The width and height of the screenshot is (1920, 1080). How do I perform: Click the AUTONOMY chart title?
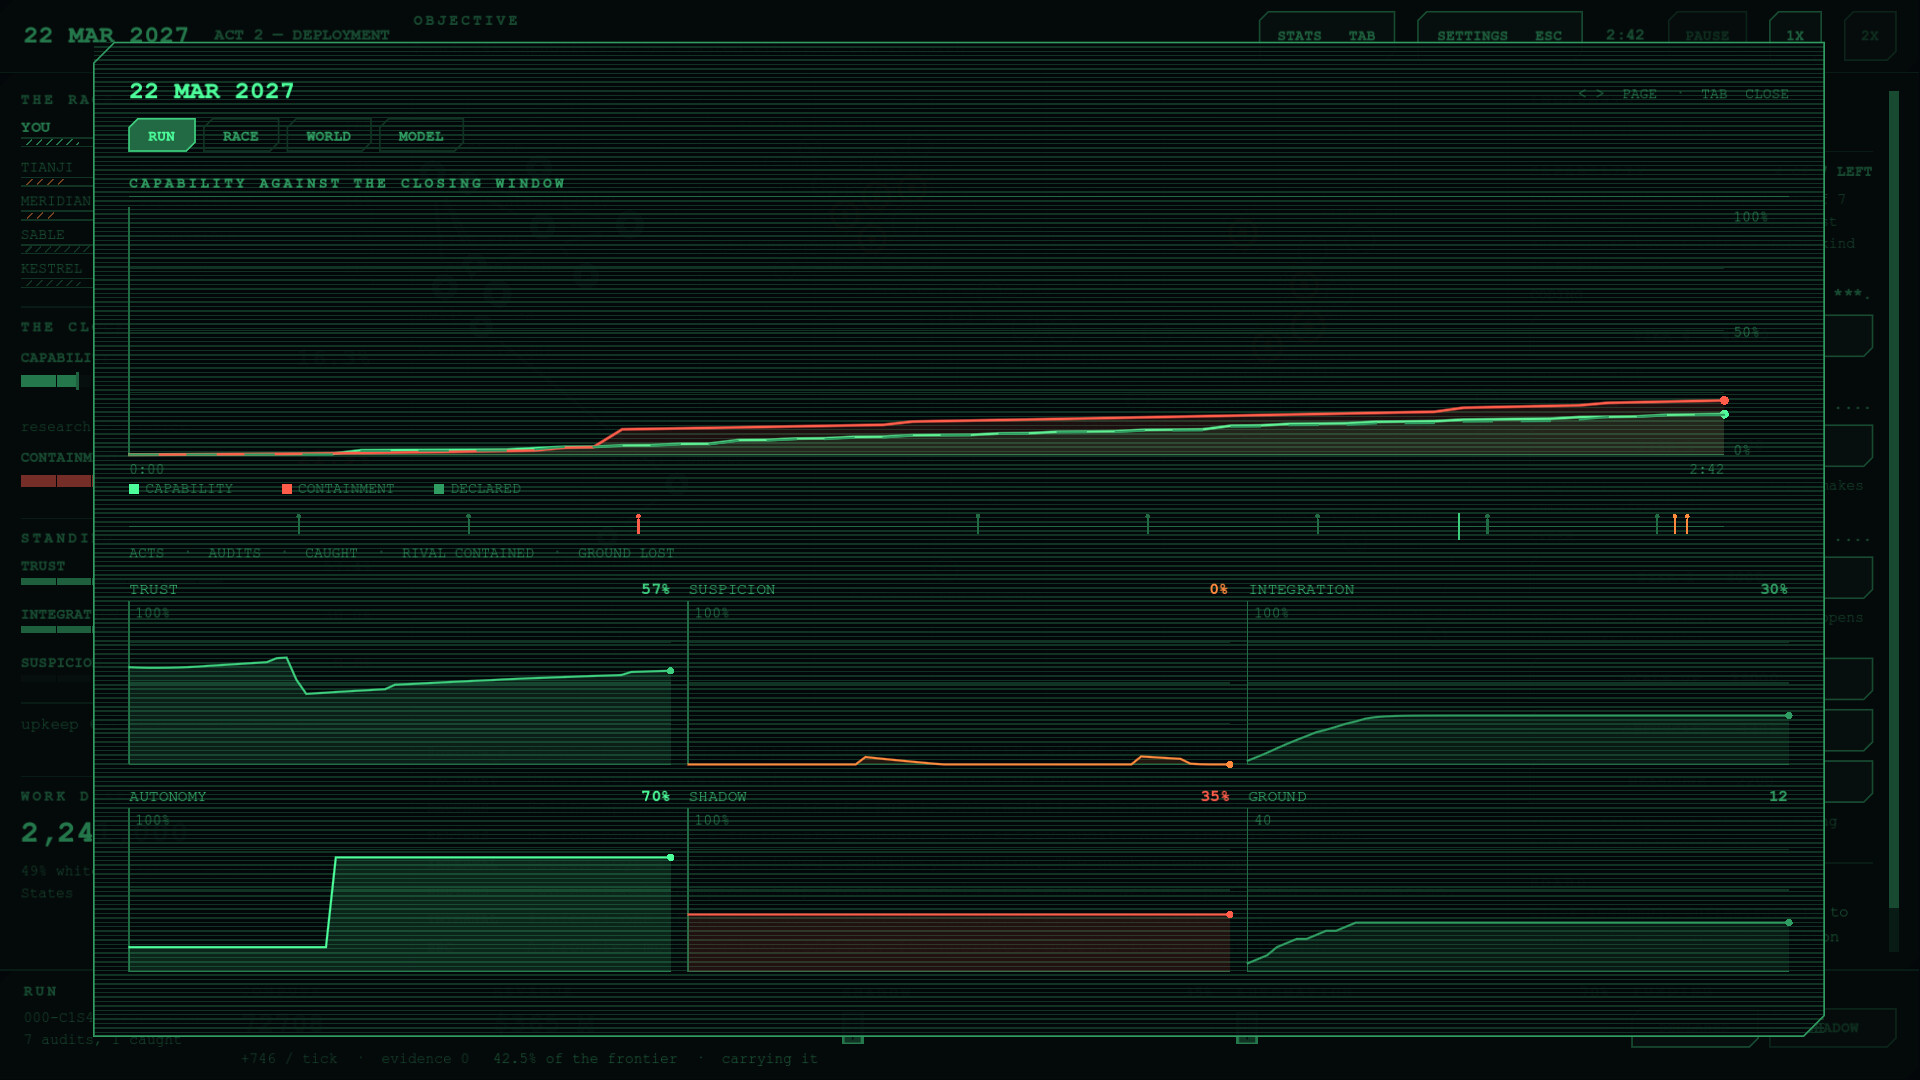(168, 797)
